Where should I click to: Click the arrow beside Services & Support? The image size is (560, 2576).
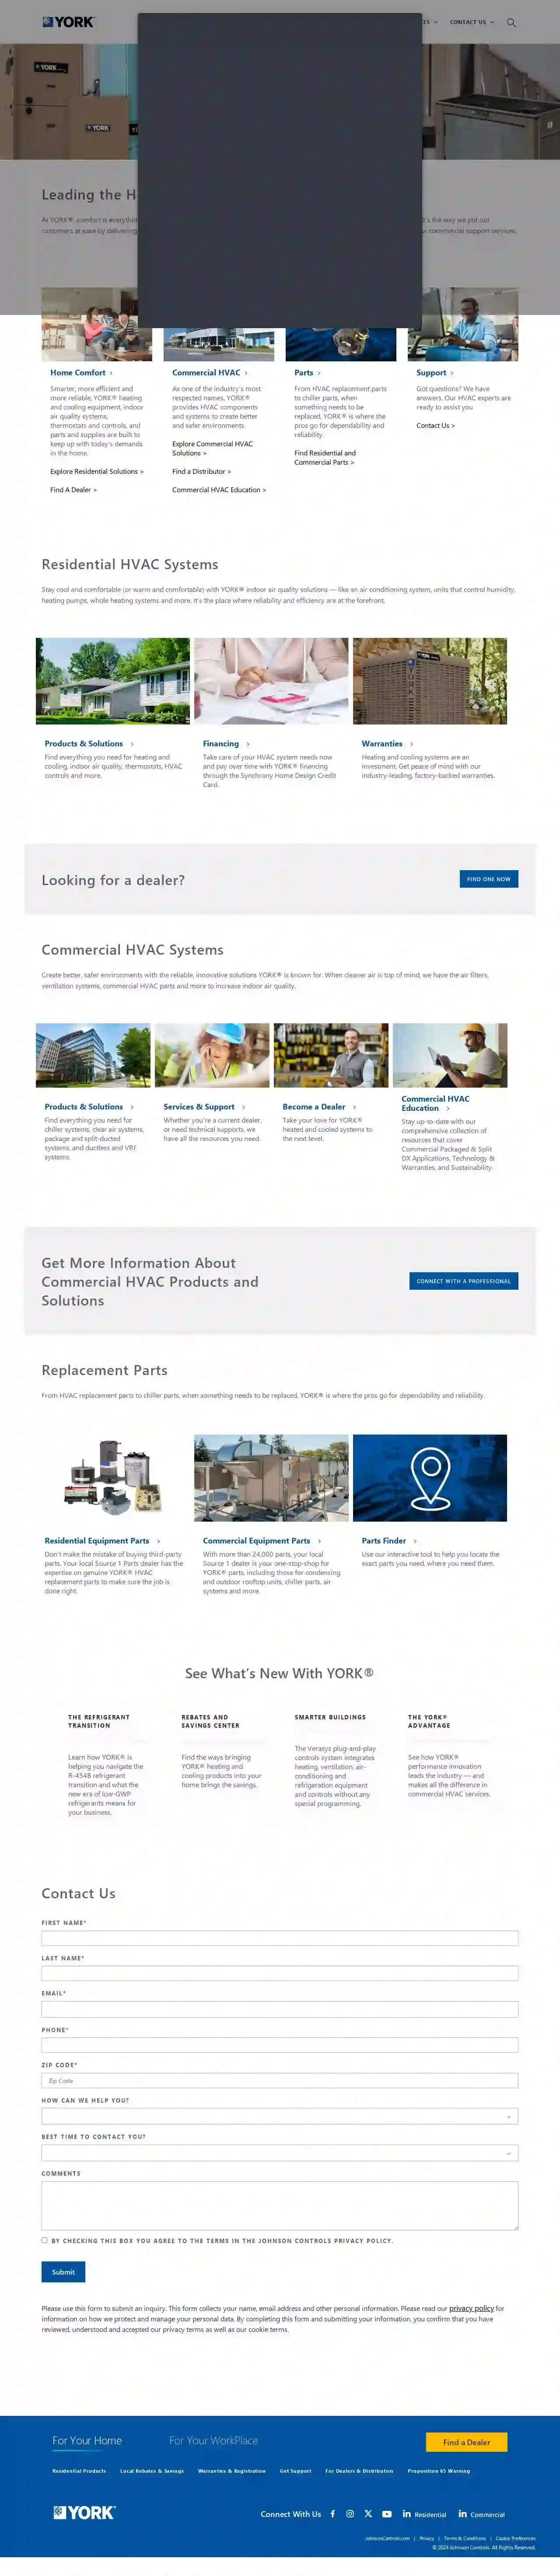click(244, 1107)
